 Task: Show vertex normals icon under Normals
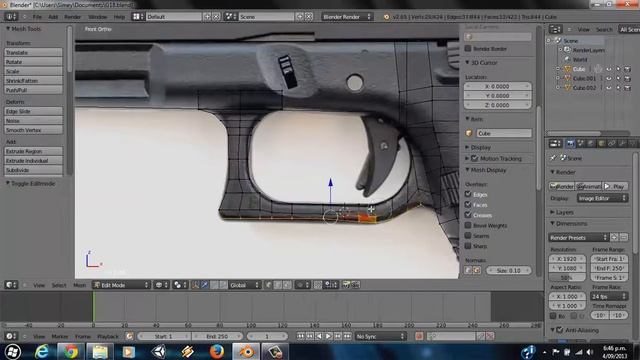[469, 270]
